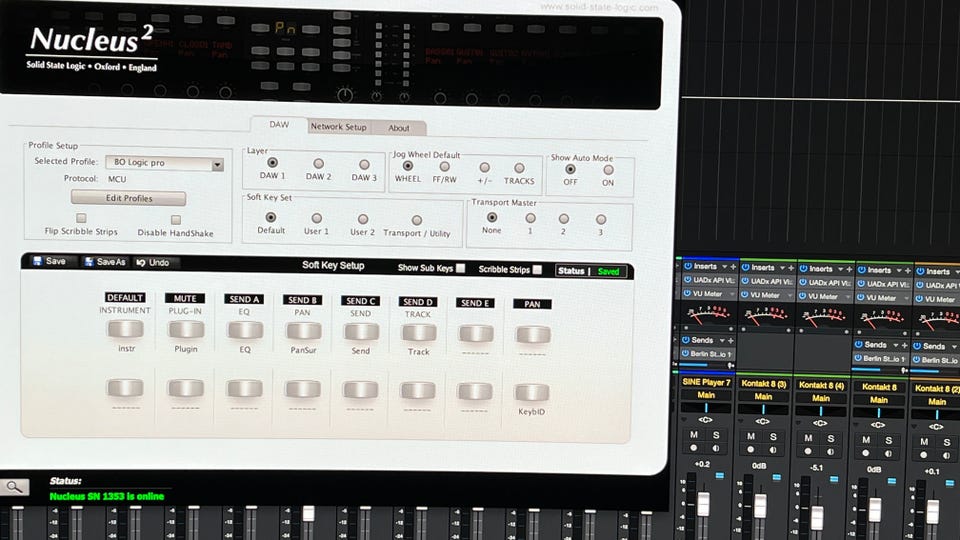The height and width of the screenshot is (540, 960).
Task: Click the Save As button
Action: point(105,262)
